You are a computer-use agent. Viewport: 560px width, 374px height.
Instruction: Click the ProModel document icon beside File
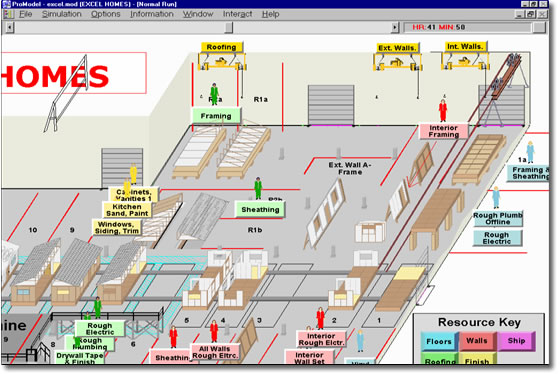(8, 14)
